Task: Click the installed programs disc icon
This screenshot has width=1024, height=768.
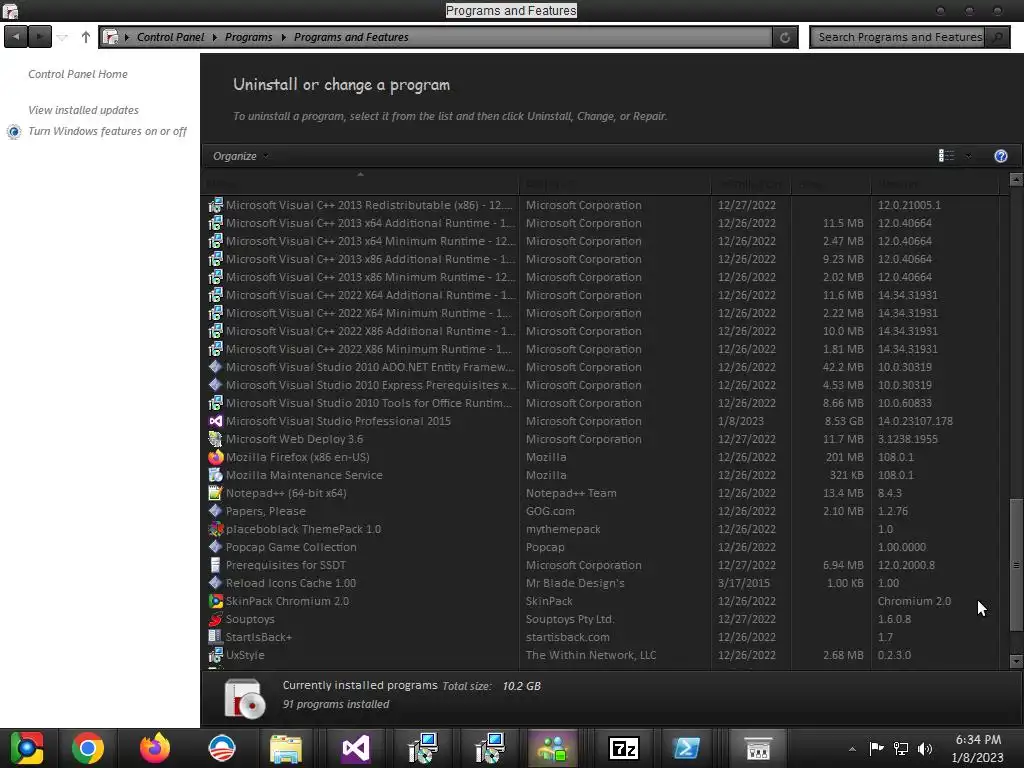Action: tap(245, 698)
